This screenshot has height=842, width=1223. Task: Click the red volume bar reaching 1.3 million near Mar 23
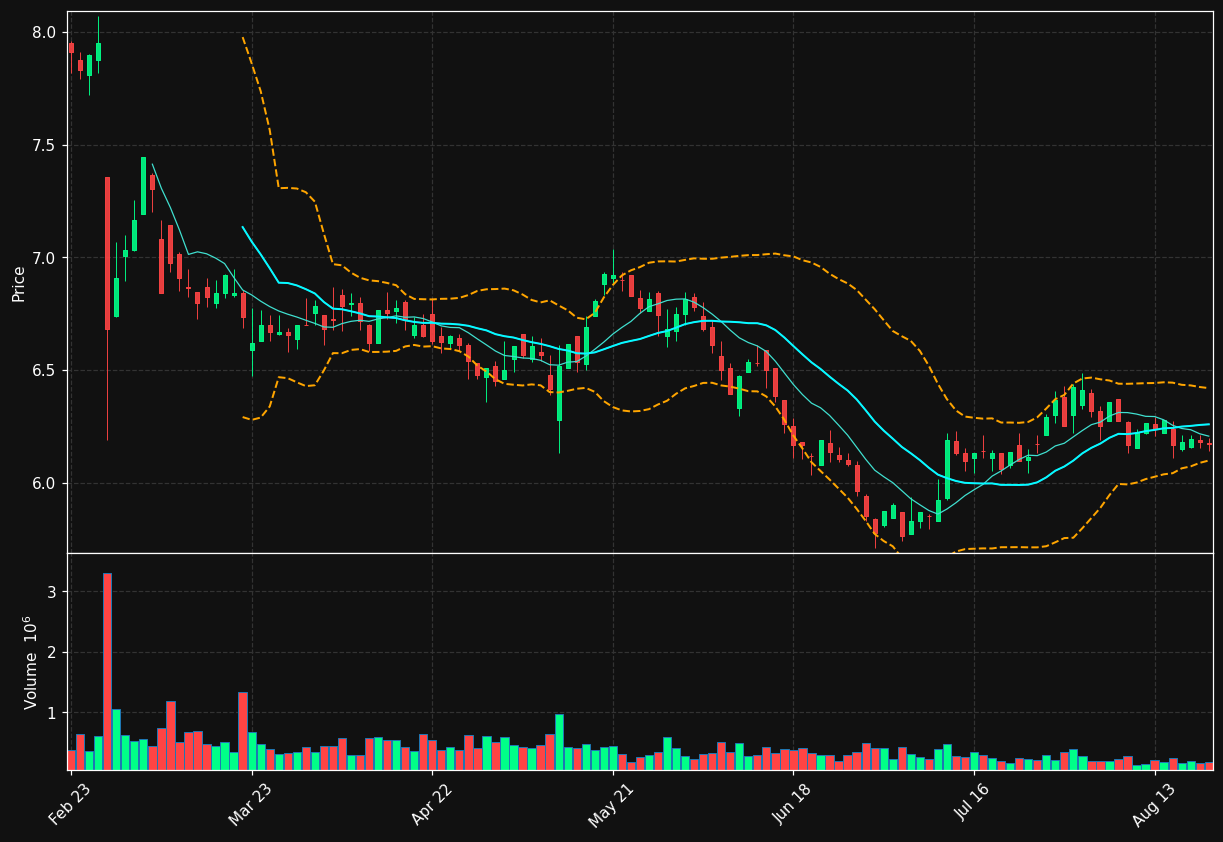[243, 731]
